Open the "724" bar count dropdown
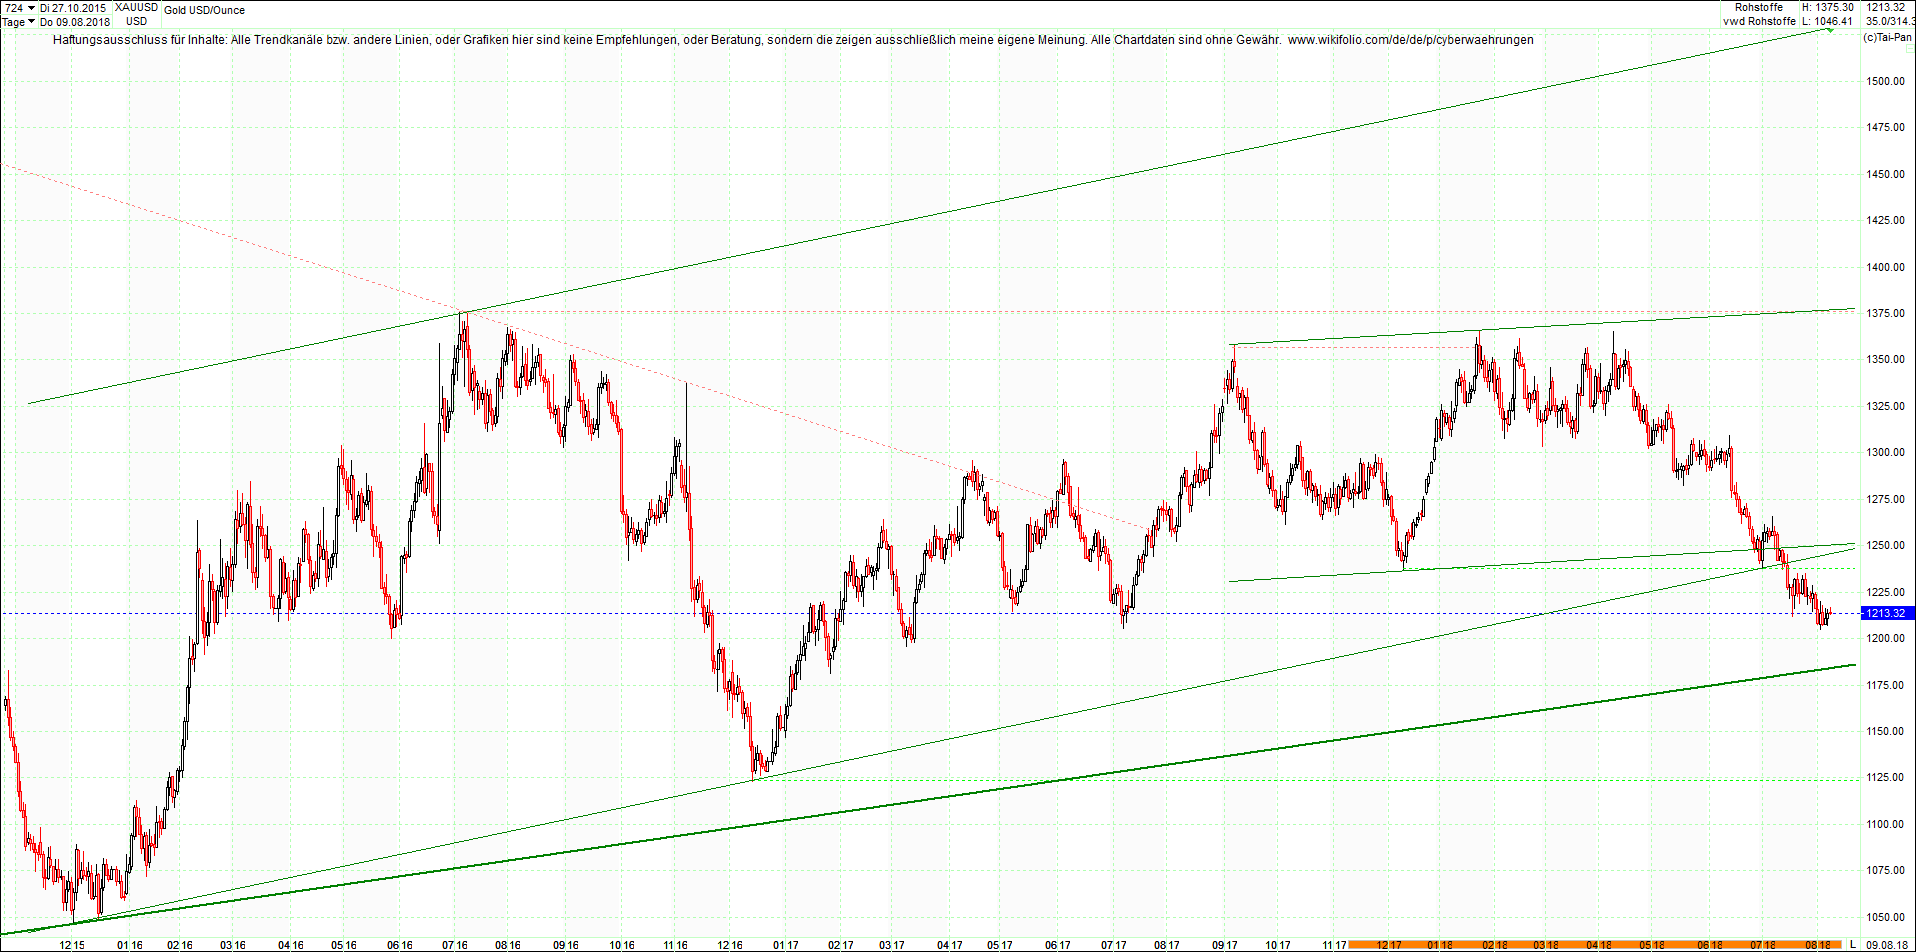The image size is (1916, 952). (x=18, y=6)
